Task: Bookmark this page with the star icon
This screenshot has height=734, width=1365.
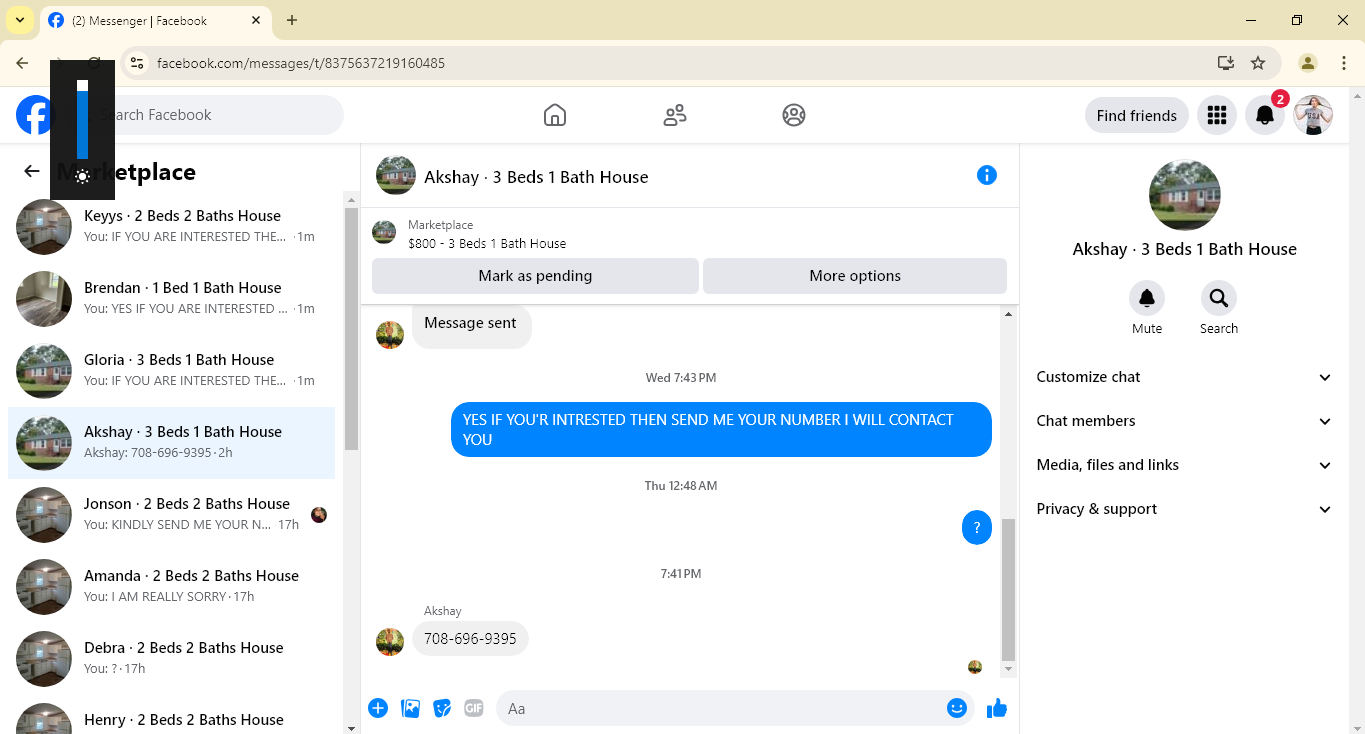Action: [x=1258, y=63]
